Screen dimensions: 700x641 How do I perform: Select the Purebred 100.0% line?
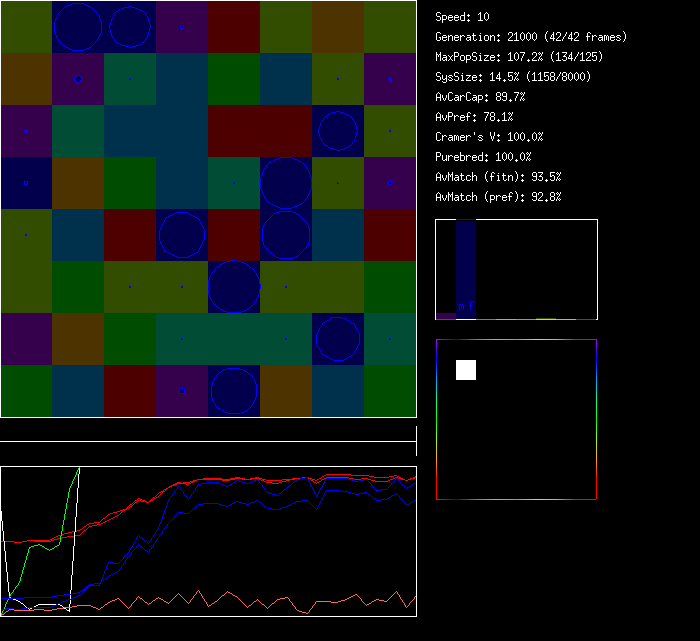(x=483, y=157)
